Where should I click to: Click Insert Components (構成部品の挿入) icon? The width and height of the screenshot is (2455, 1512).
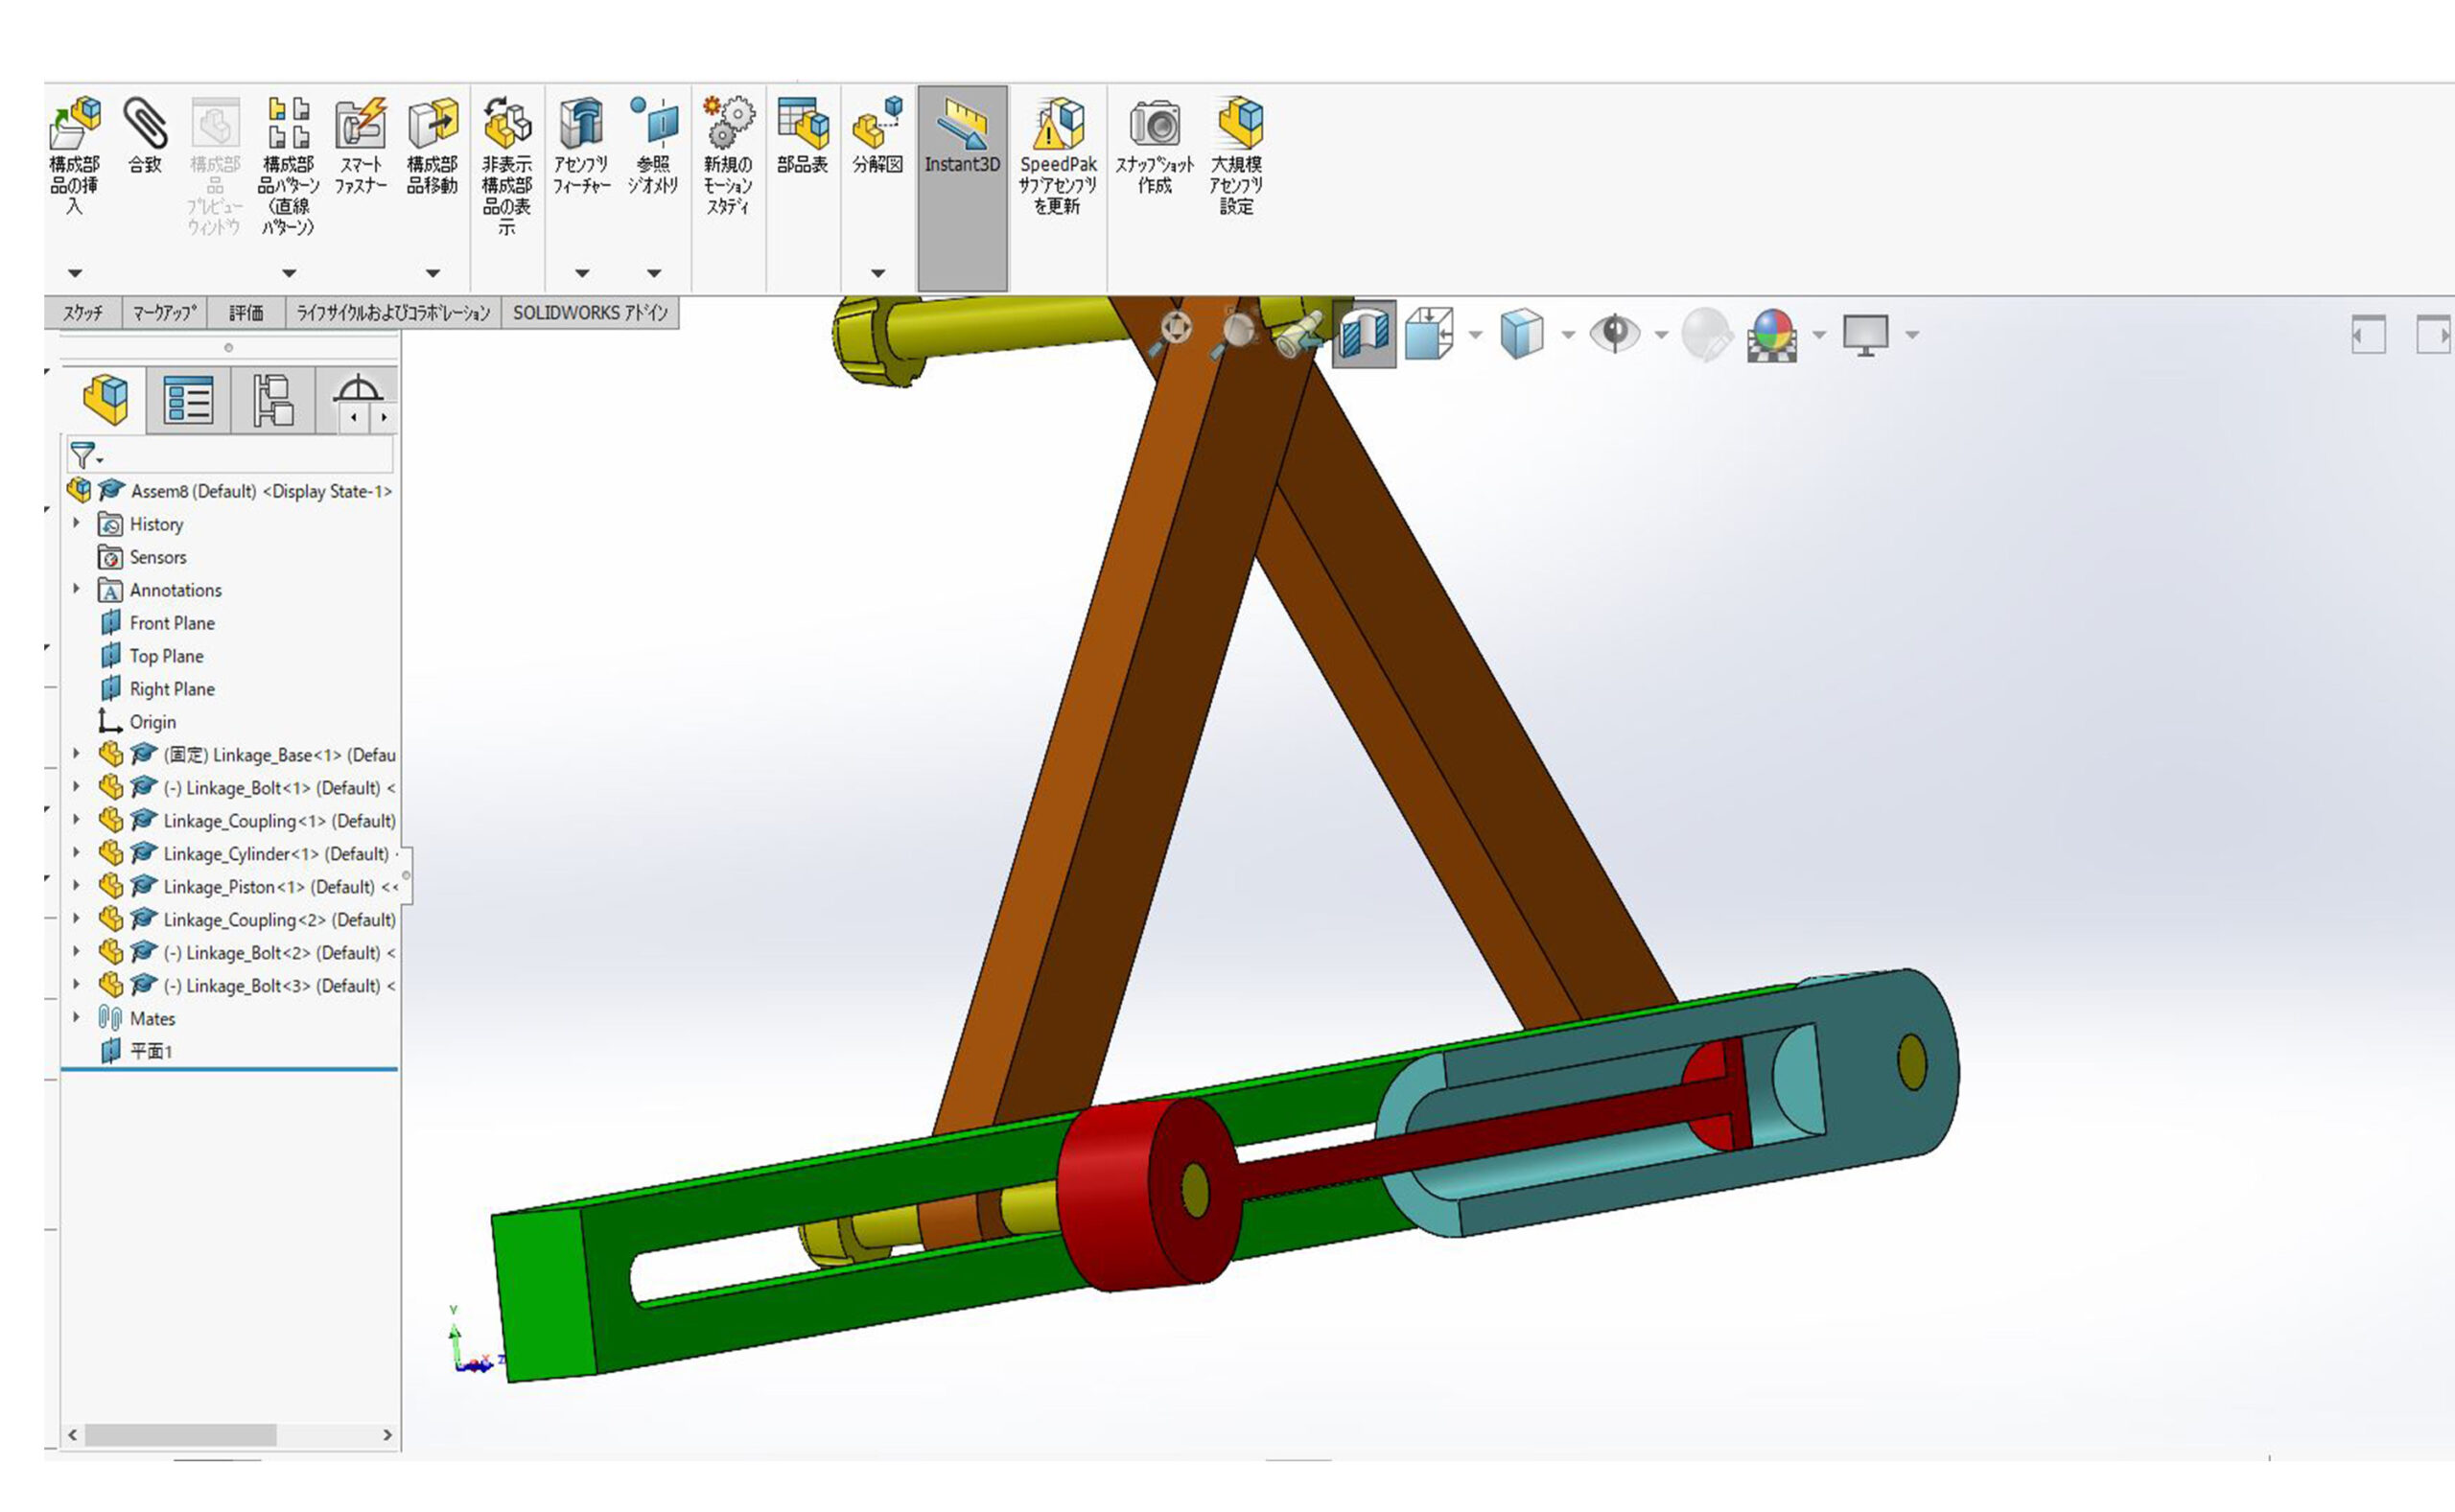(x=75, y=123)
